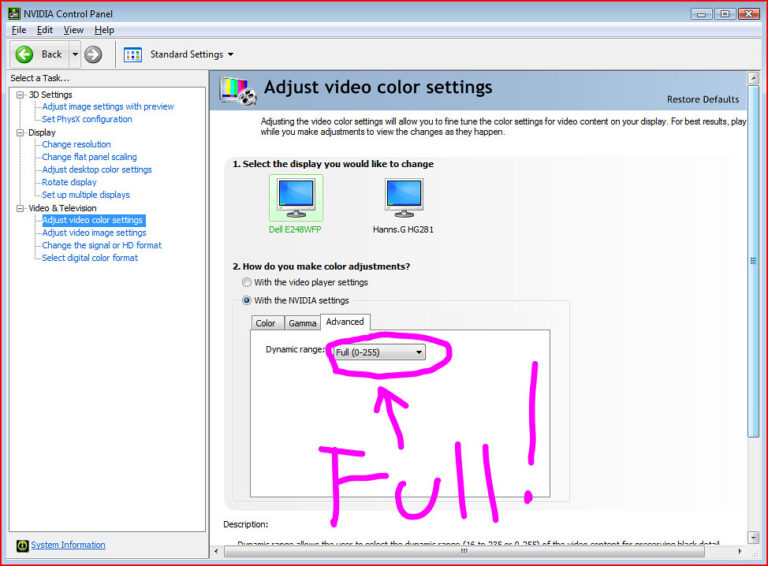
Task: Choose With the NVIDIA settings radio
Action: tap(247, 301)
